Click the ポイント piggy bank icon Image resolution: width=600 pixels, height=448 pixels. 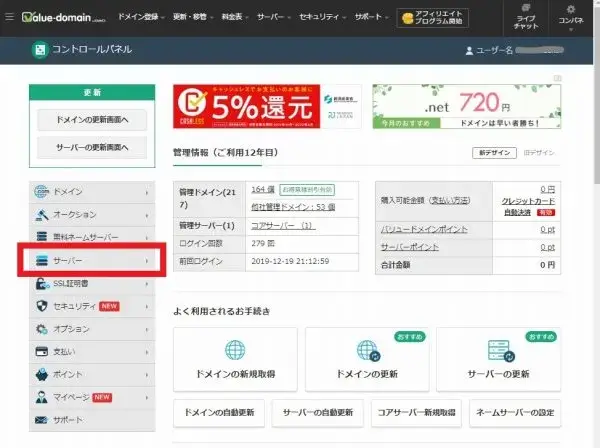[41, 375]
